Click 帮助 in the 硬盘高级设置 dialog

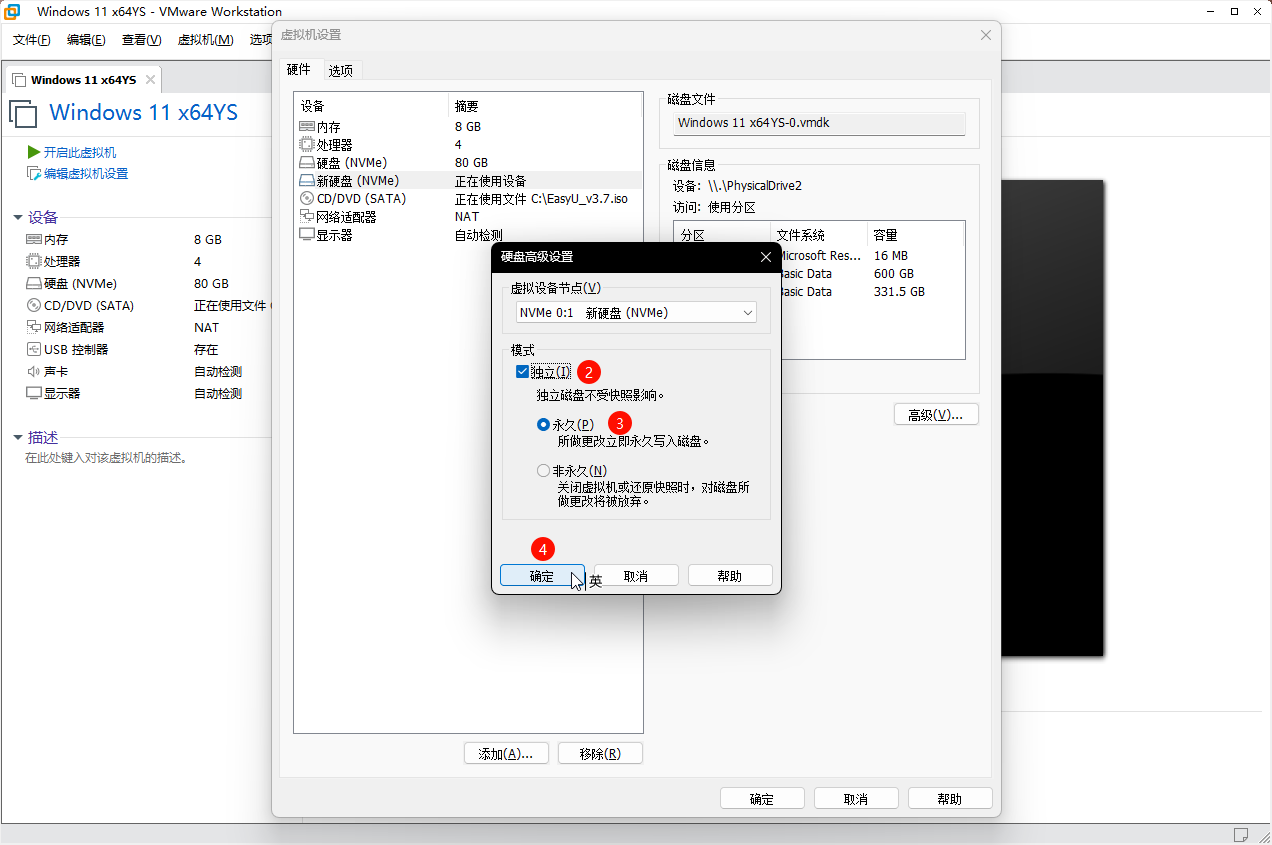[730, 576]
